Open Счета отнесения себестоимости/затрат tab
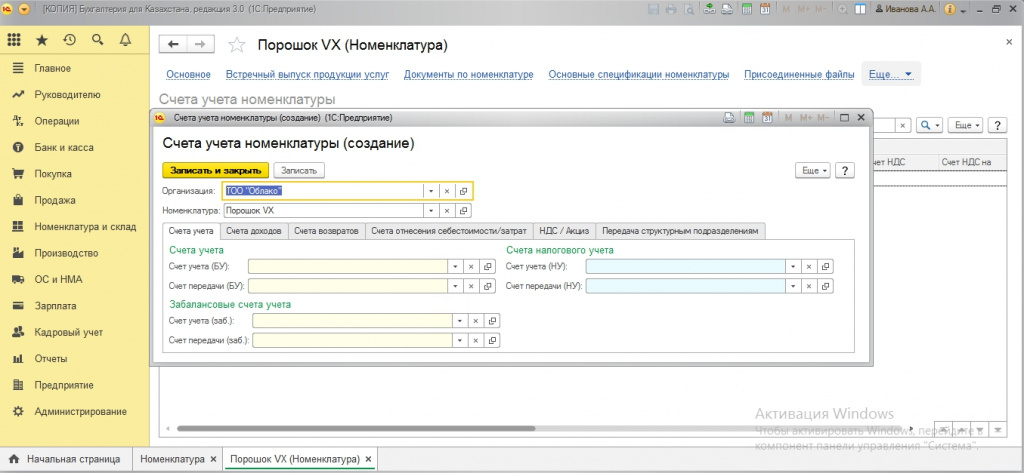1024x473 pixels. (449, 231)
